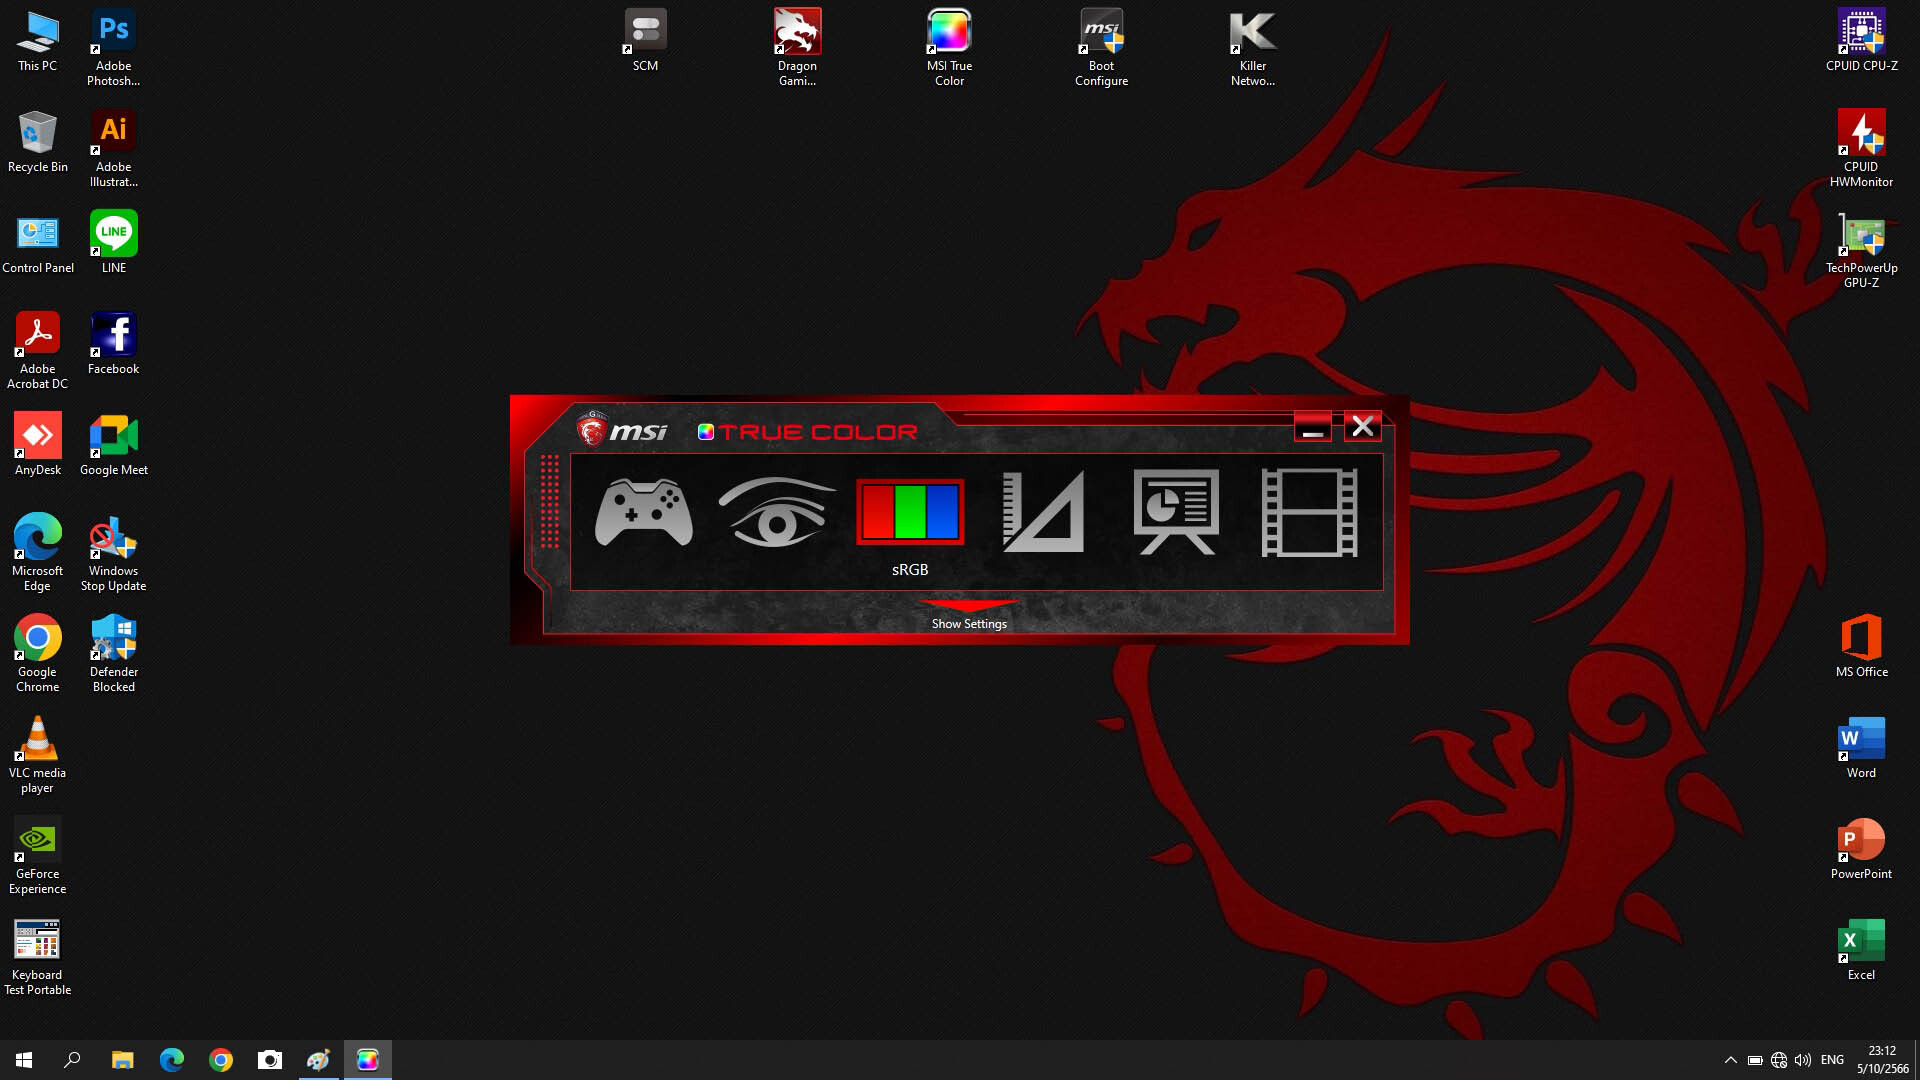1920x1080 pixels.
Task: Select the Adobe Illustrator shortcut
Action: click(113, 148)
